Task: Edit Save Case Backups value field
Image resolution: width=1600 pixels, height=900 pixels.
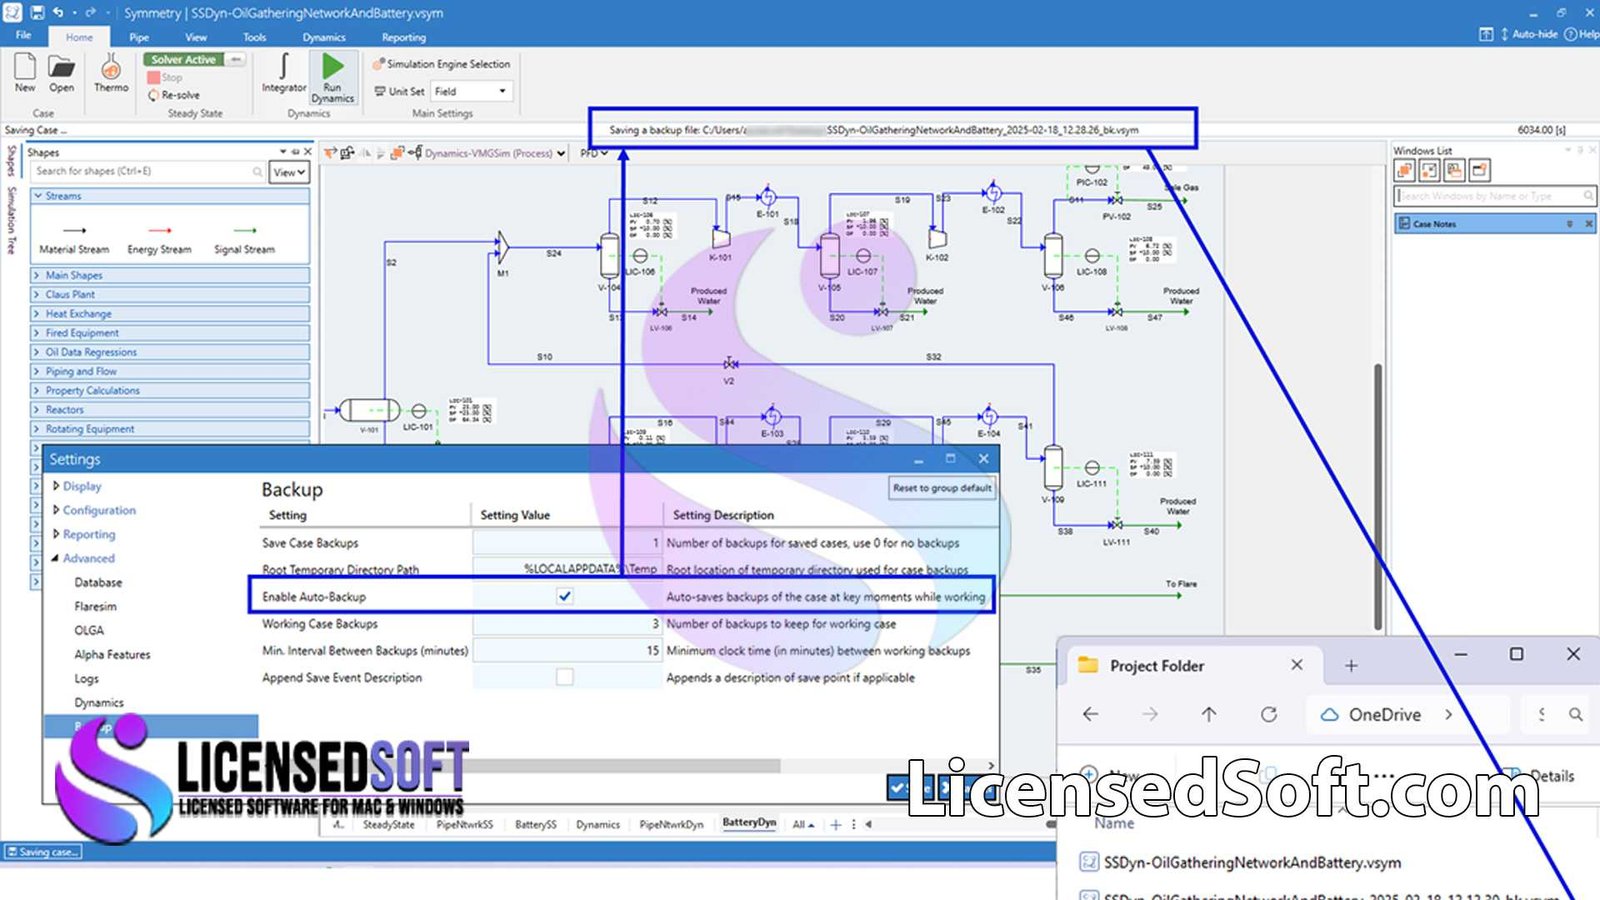Action: (x=566, y=543)
